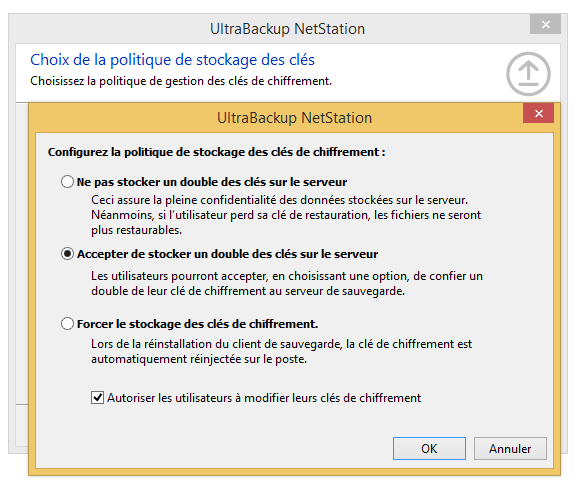This screenshot has height=482, width=576.
Task: Click the 'Néanmoins, si l'utilisateur perd sa clé' line
Action: coord(286,215)
